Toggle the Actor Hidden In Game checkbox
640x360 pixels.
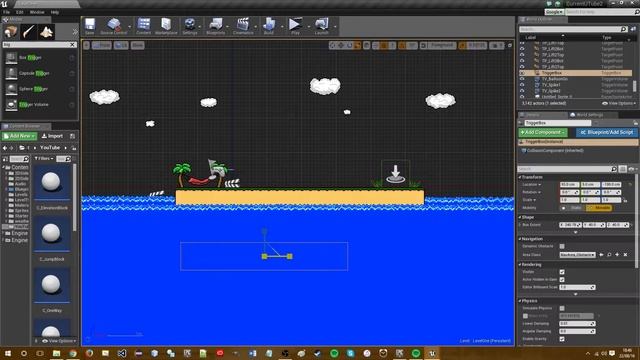tap(562, 280)
